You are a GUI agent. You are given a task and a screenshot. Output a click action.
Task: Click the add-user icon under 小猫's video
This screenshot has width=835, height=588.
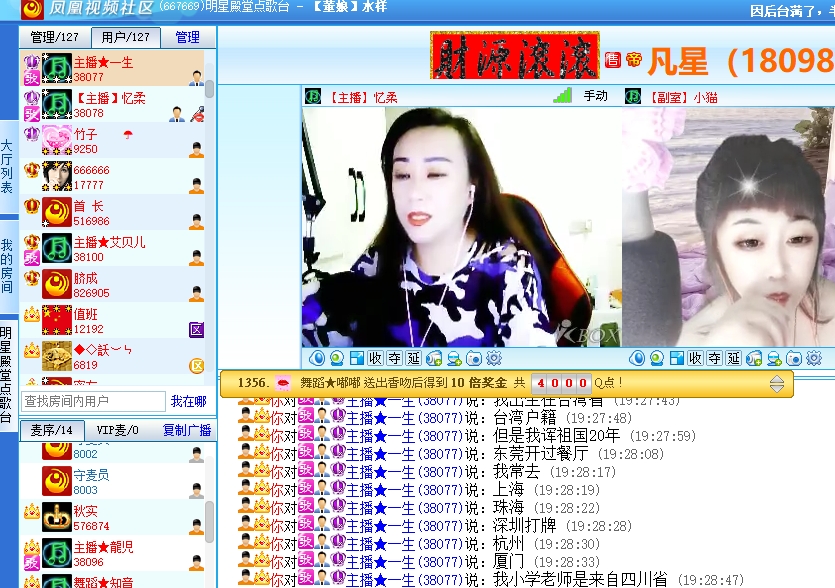click(x=774, y=358)
